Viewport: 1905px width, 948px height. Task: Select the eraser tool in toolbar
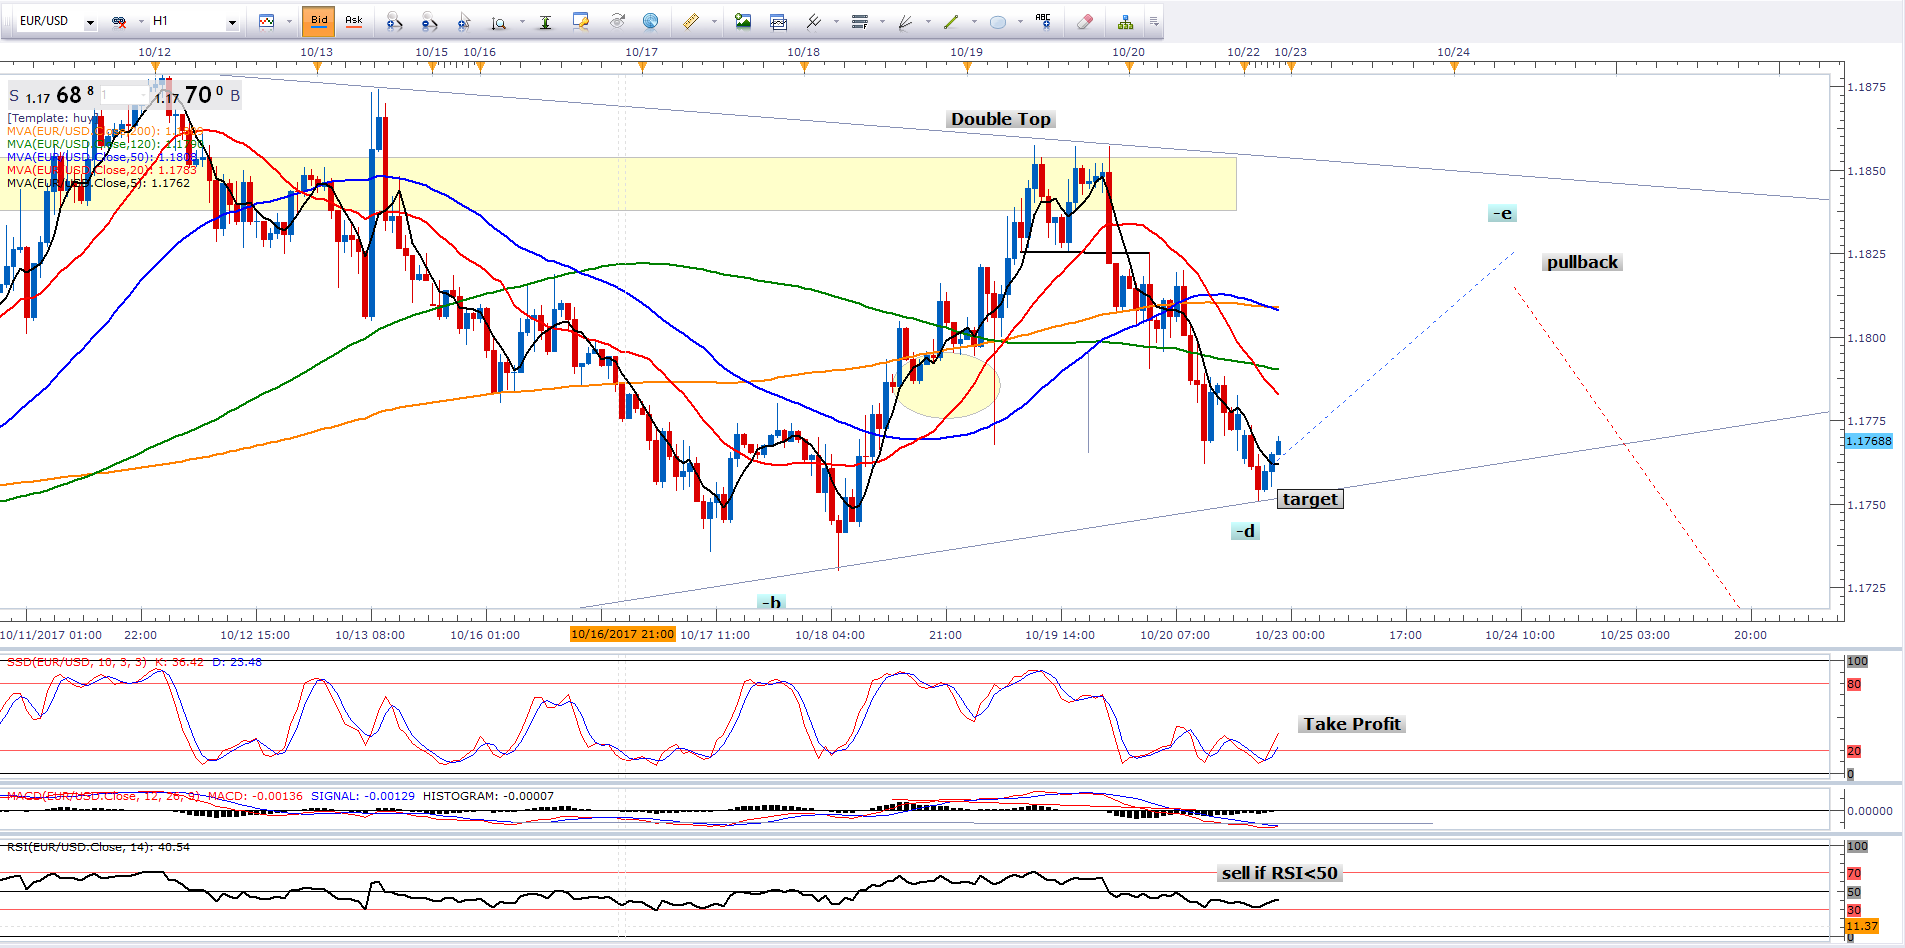coord(1085,21)
